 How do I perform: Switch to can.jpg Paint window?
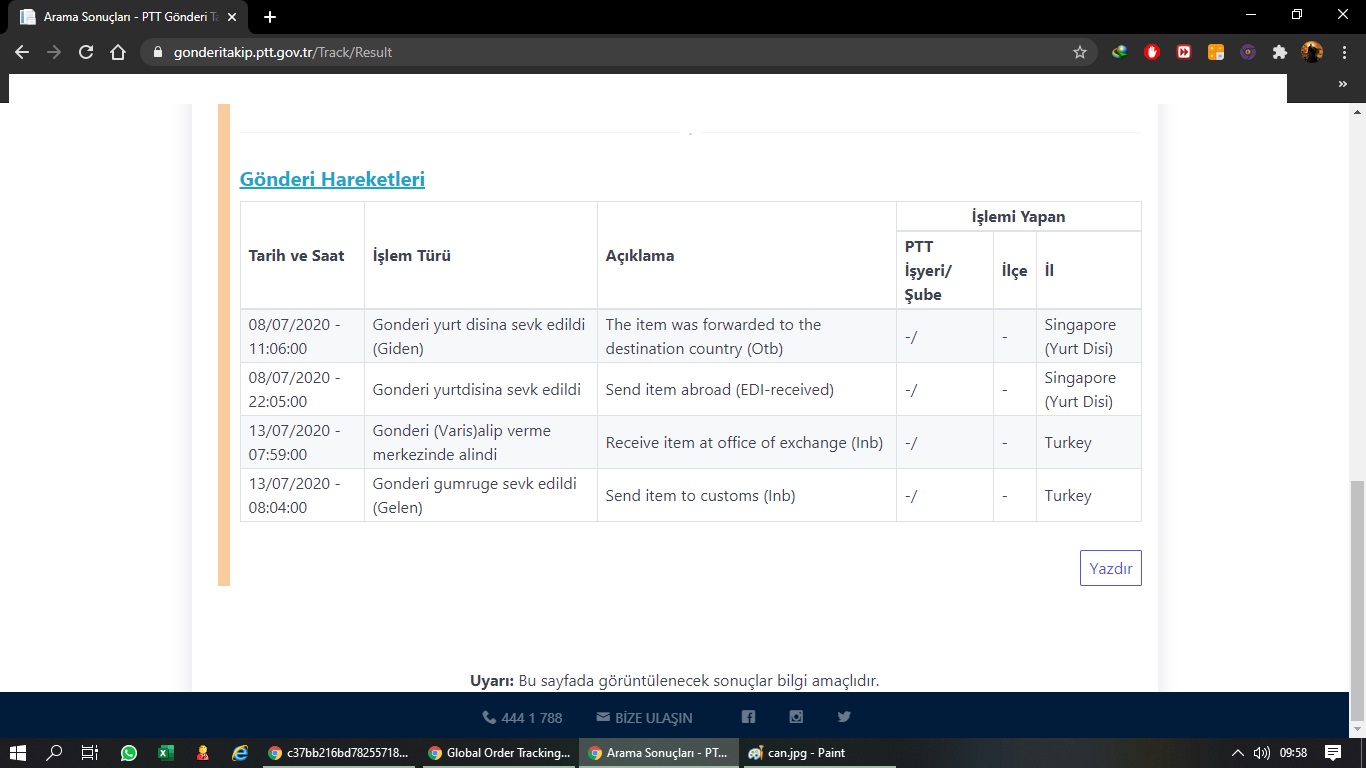(x=818, y=753)
